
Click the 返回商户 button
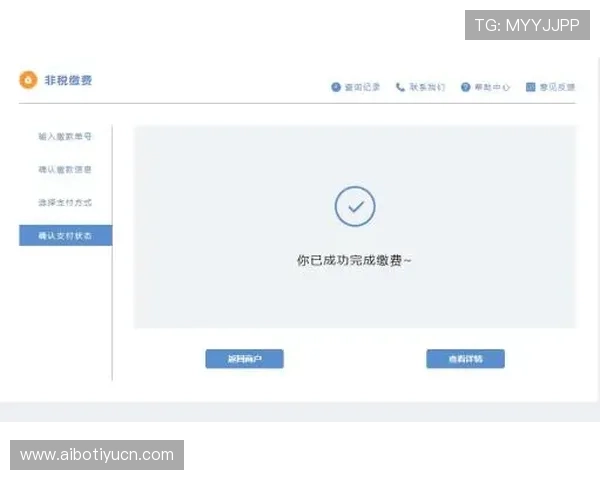point(245,359)
